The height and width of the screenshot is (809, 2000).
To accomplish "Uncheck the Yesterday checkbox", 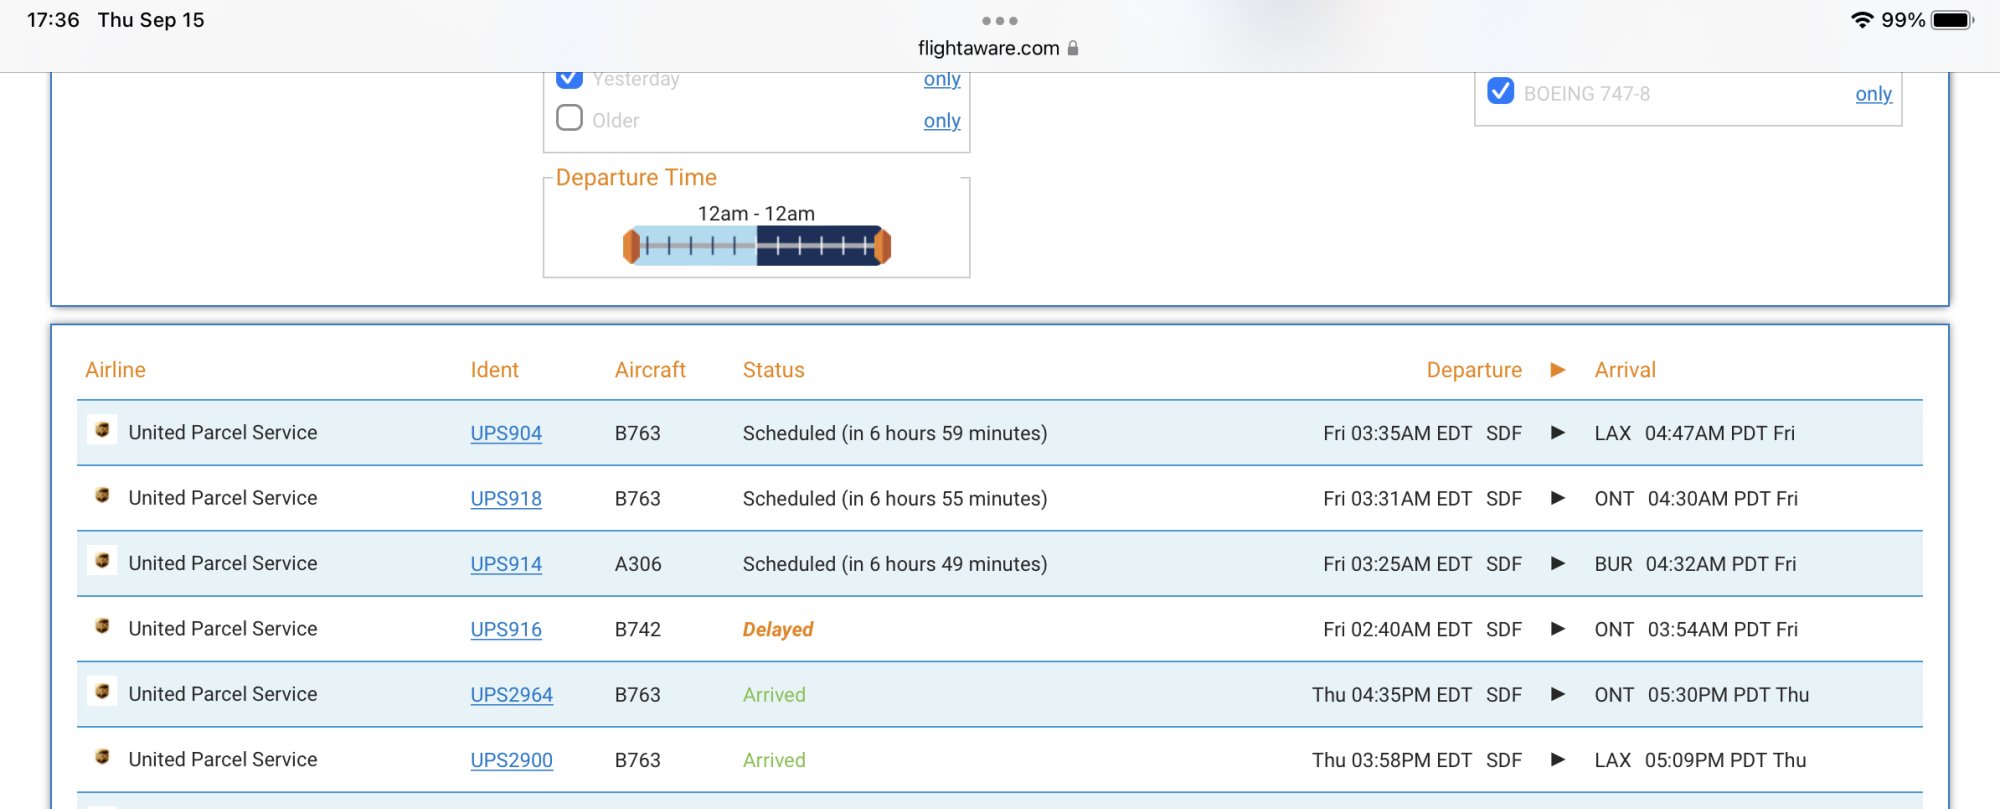I will coord(569,77).
